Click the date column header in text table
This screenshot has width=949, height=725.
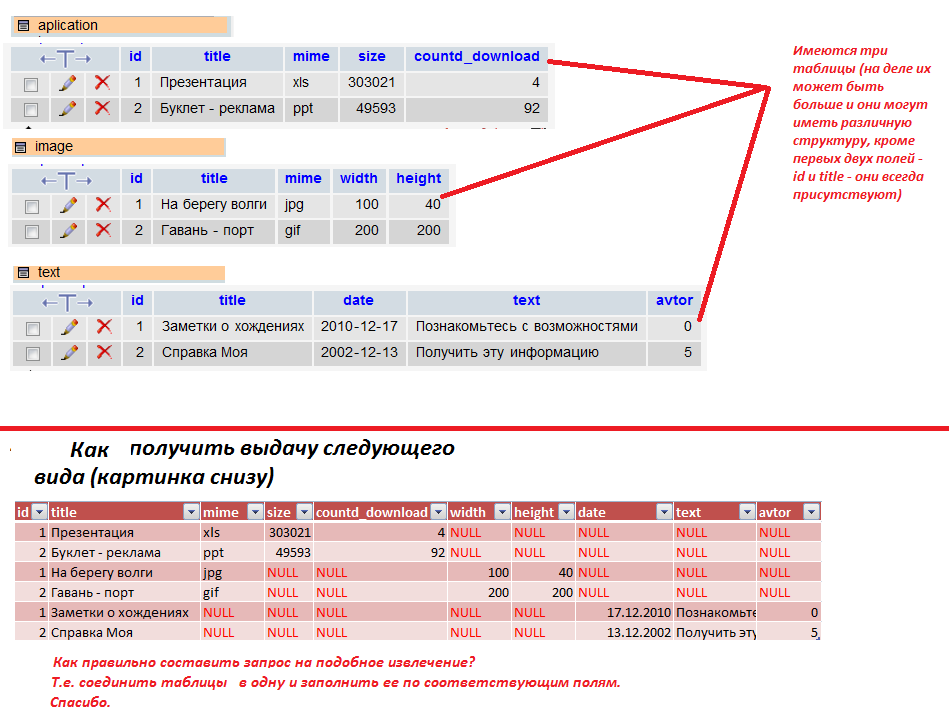[x=358, y=300]
